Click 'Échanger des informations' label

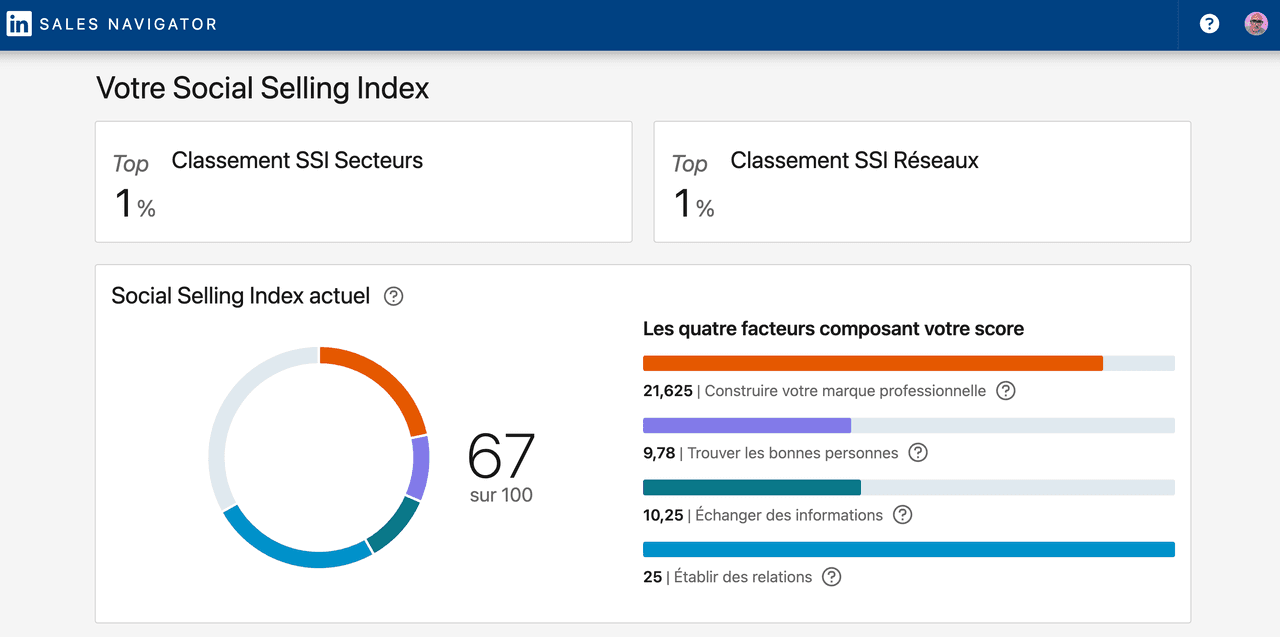789,515
